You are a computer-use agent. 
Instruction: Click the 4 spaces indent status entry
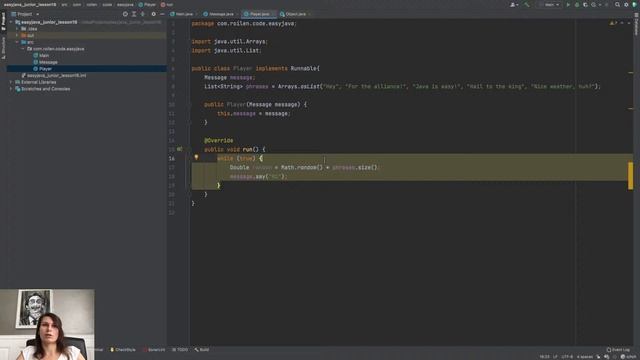[584, 357]
